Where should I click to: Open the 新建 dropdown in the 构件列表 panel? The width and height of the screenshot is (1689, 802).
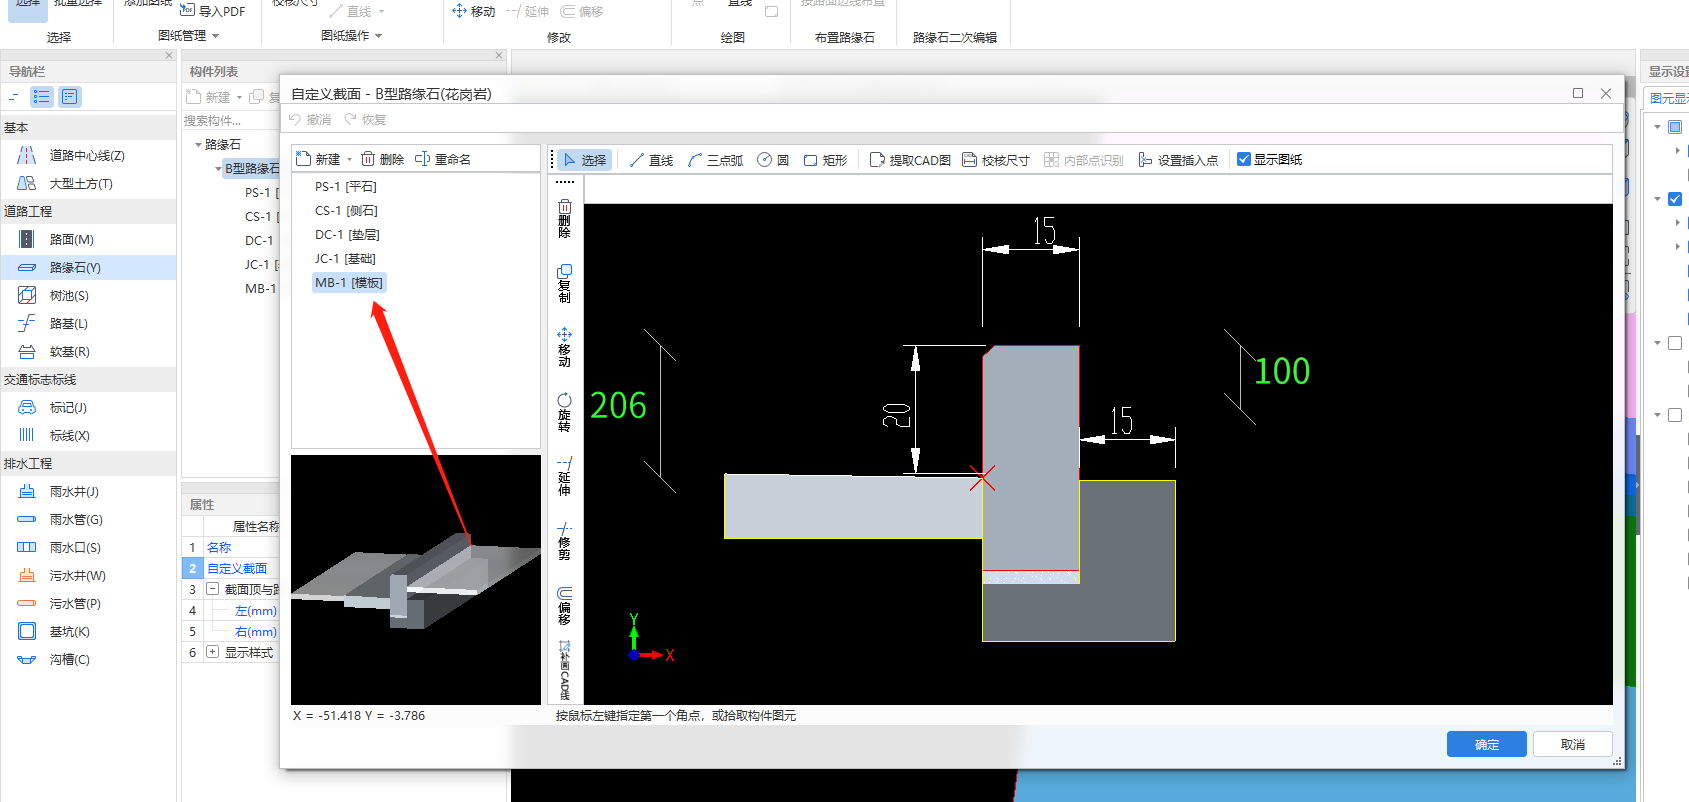239,97
